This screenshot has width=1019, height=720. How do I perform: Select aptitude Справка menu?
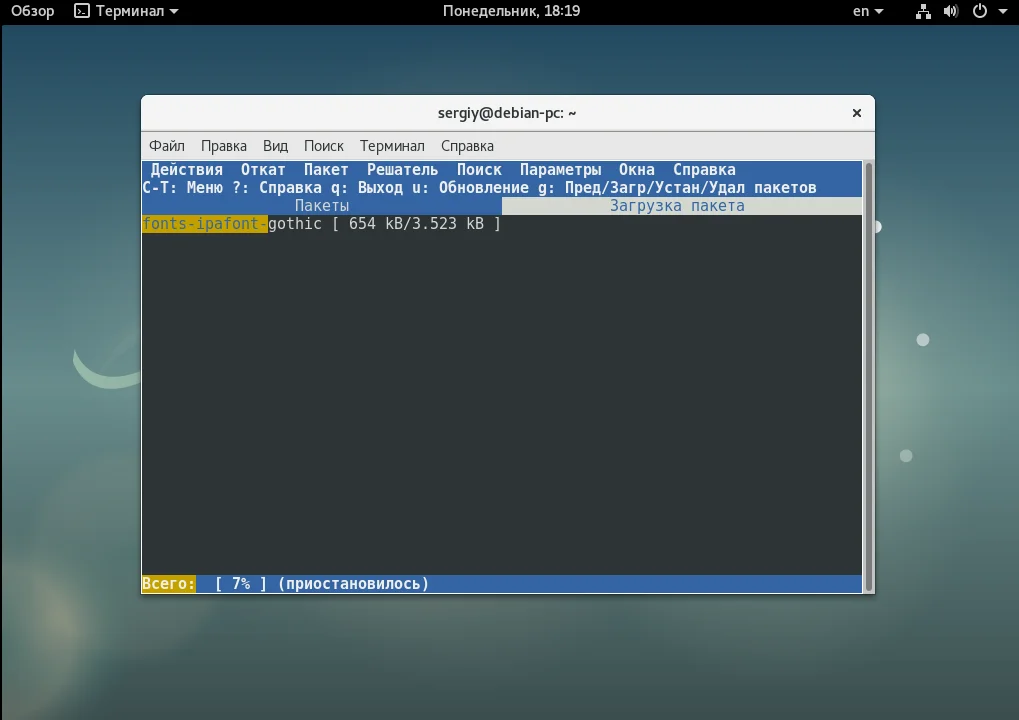(x=704, y=170)
